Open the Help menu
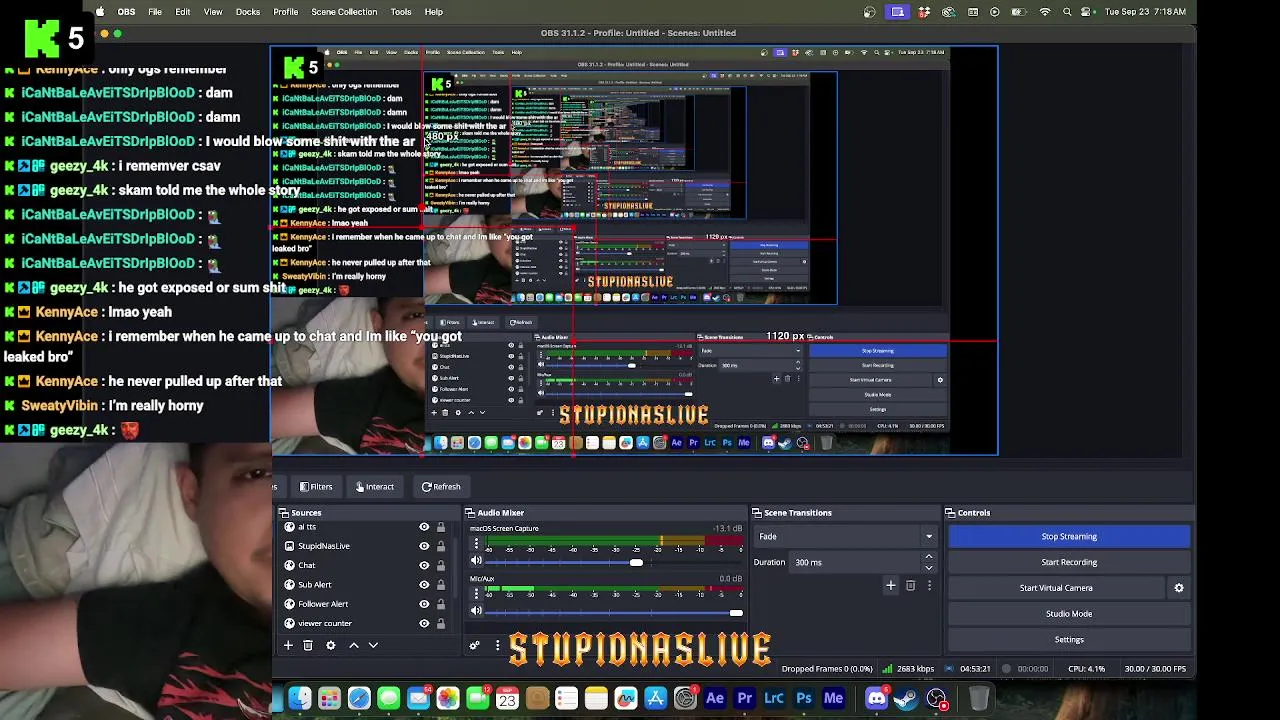Viewport: 1280px width, 720px height. [x=434, y=12]
